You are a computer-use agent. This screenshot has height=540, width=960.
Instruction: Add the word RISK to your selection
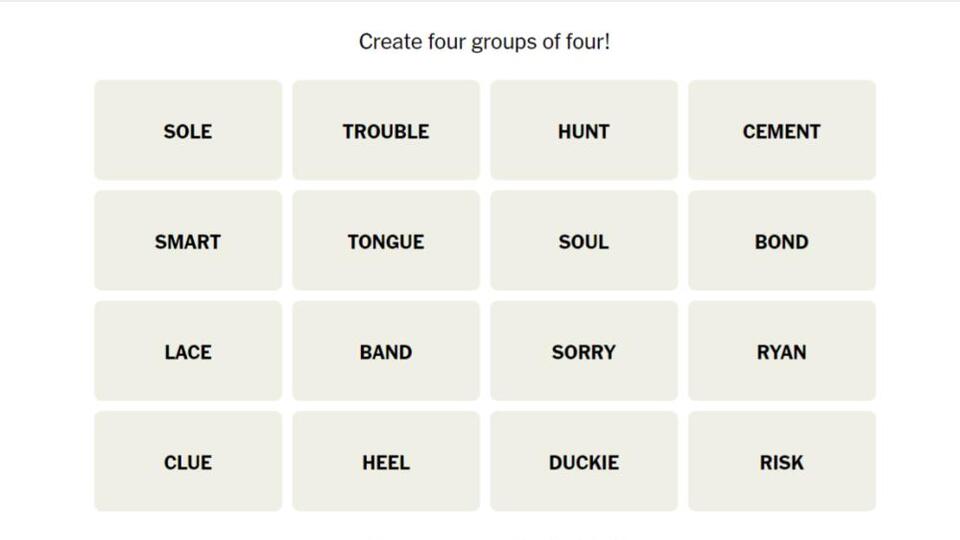[781, 462]
